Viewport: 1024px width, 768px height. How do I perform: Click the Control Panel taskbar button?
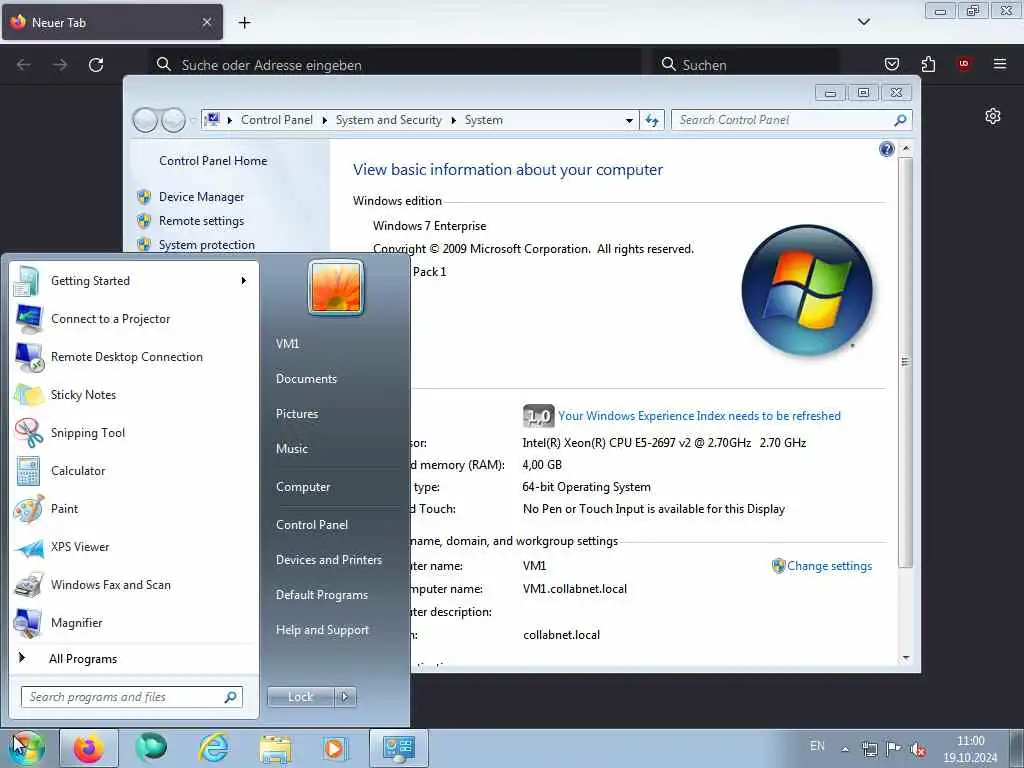point(399,748)
